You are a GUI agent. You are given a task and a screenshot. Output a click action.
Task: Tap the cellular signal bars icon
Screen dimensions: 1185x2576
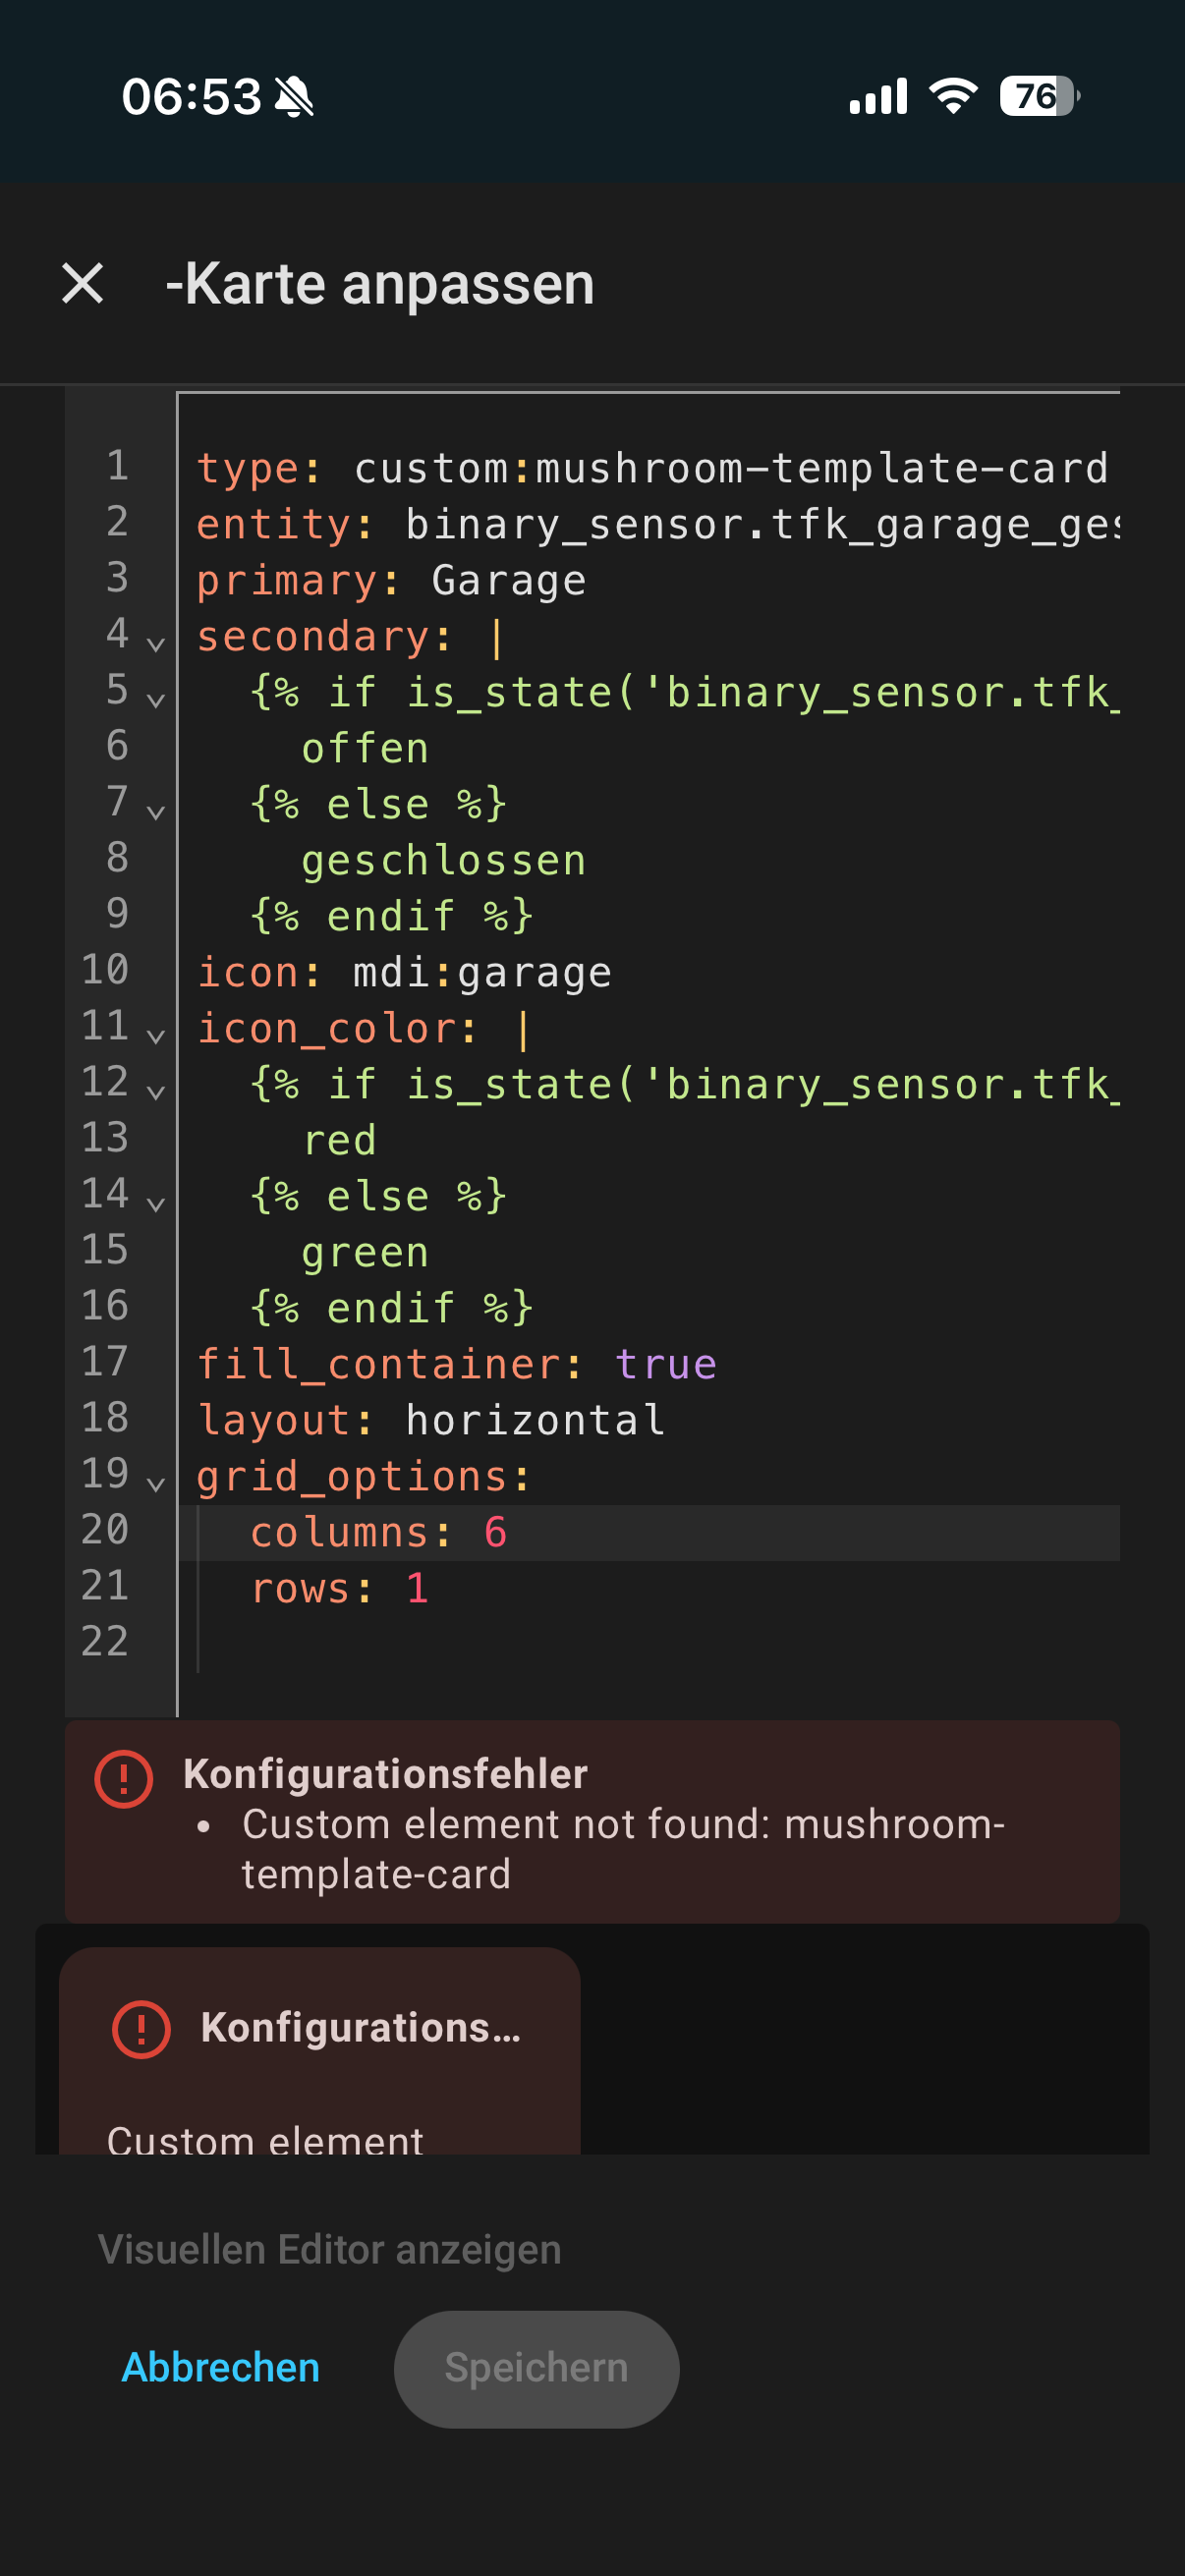[x=878, y=96]
